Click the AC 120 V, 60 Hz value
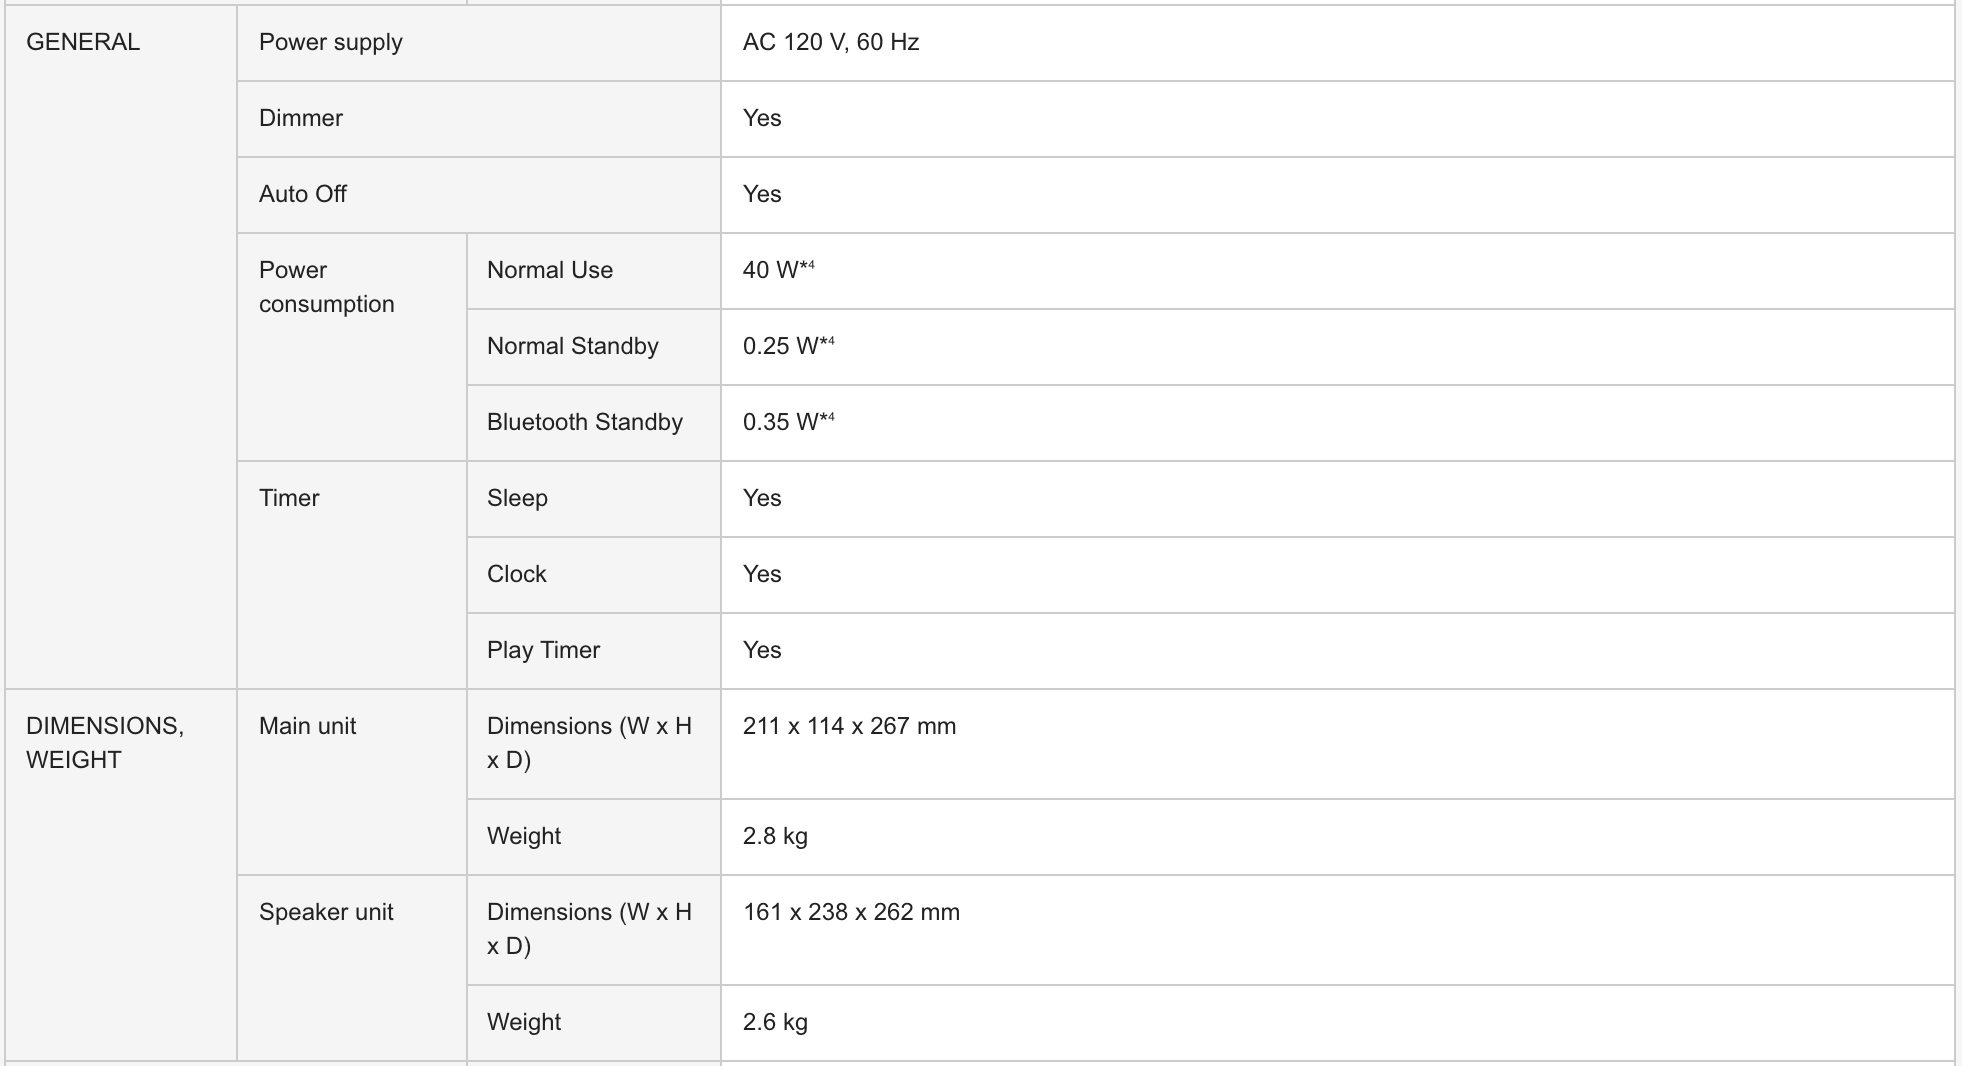 [831, 42]
